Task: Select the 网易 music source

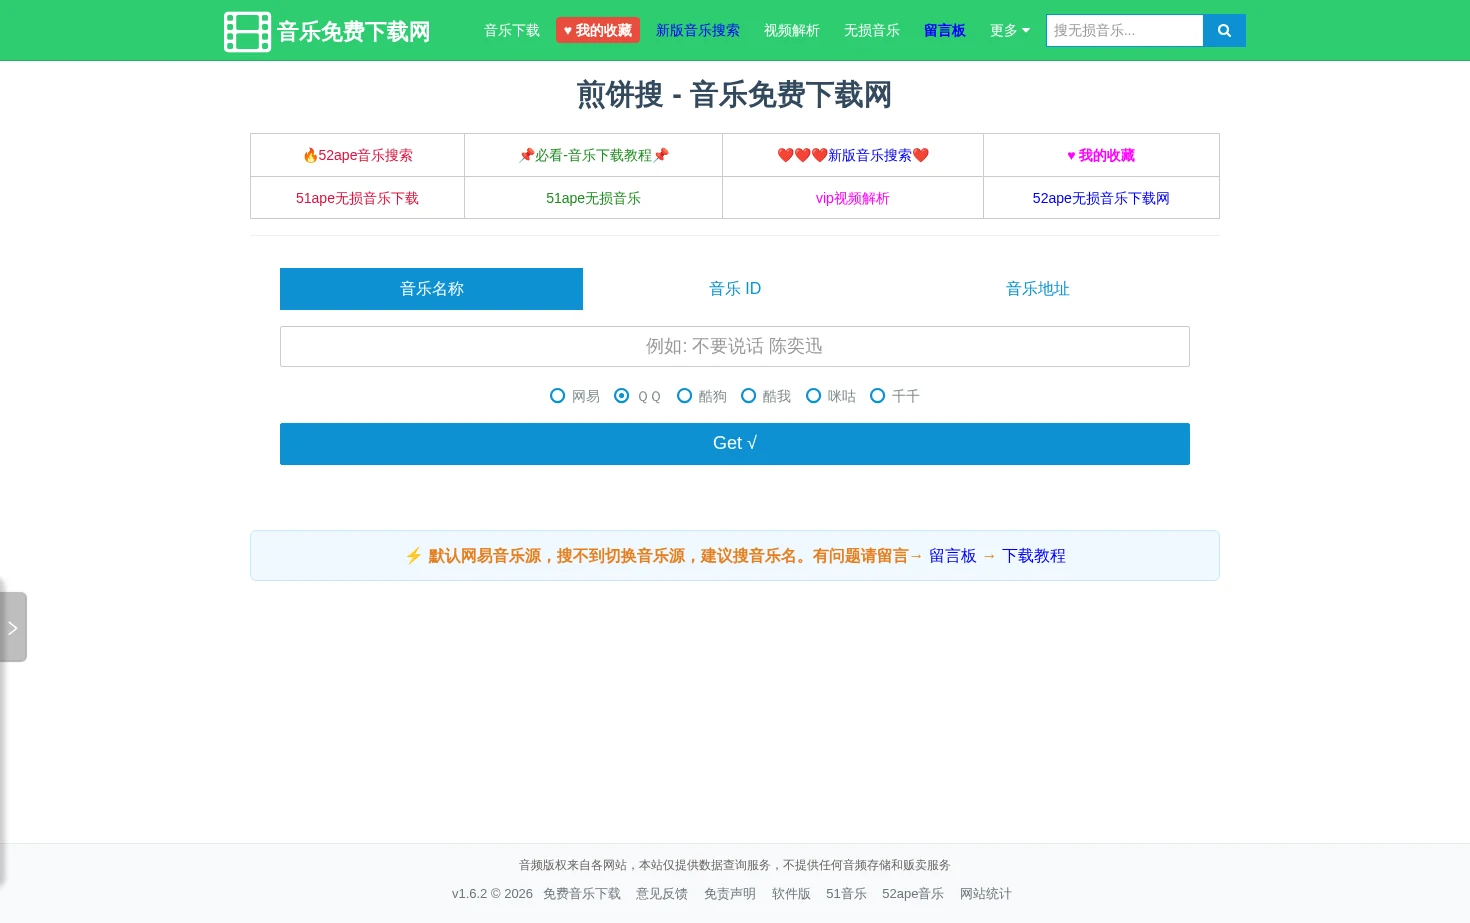Action: coord(557,396)
